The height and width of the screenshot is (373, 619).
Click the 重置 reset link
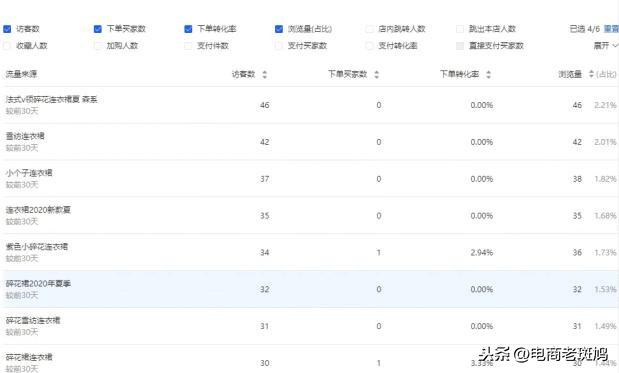pos(611,29)
